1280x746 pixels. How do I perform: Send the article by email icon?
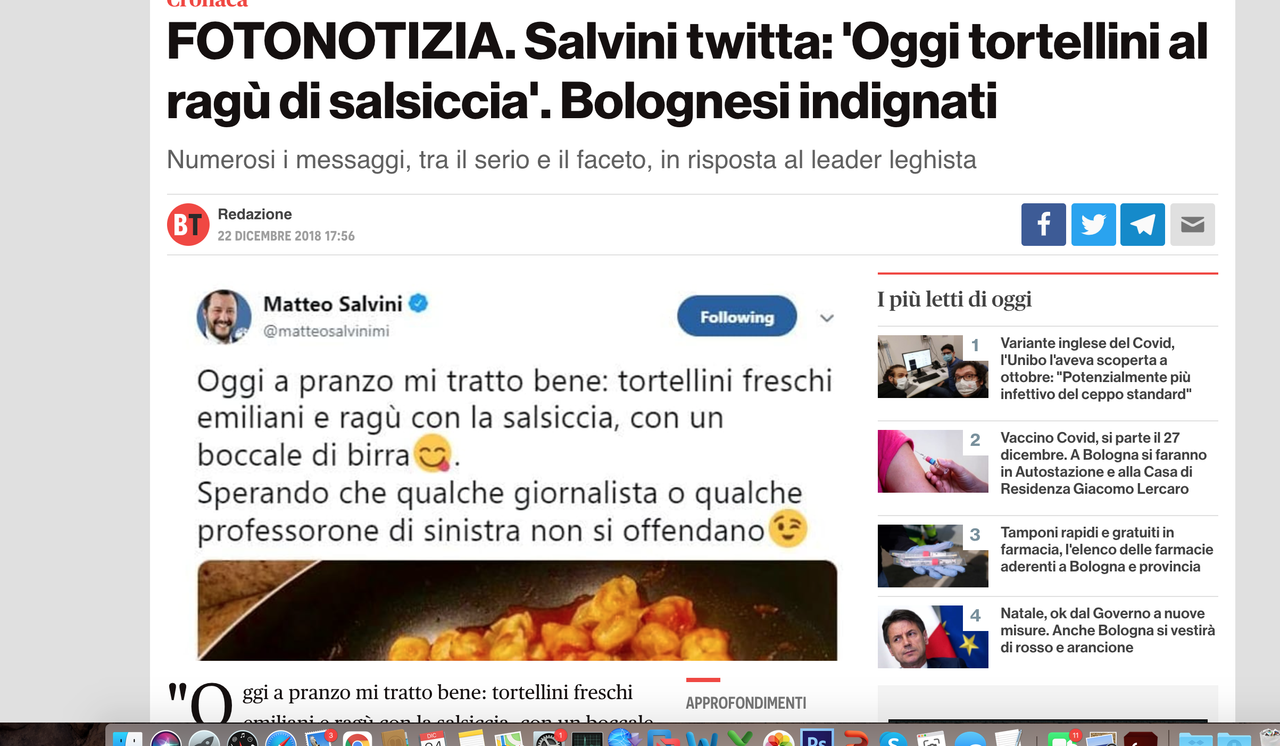[1192, 224]
